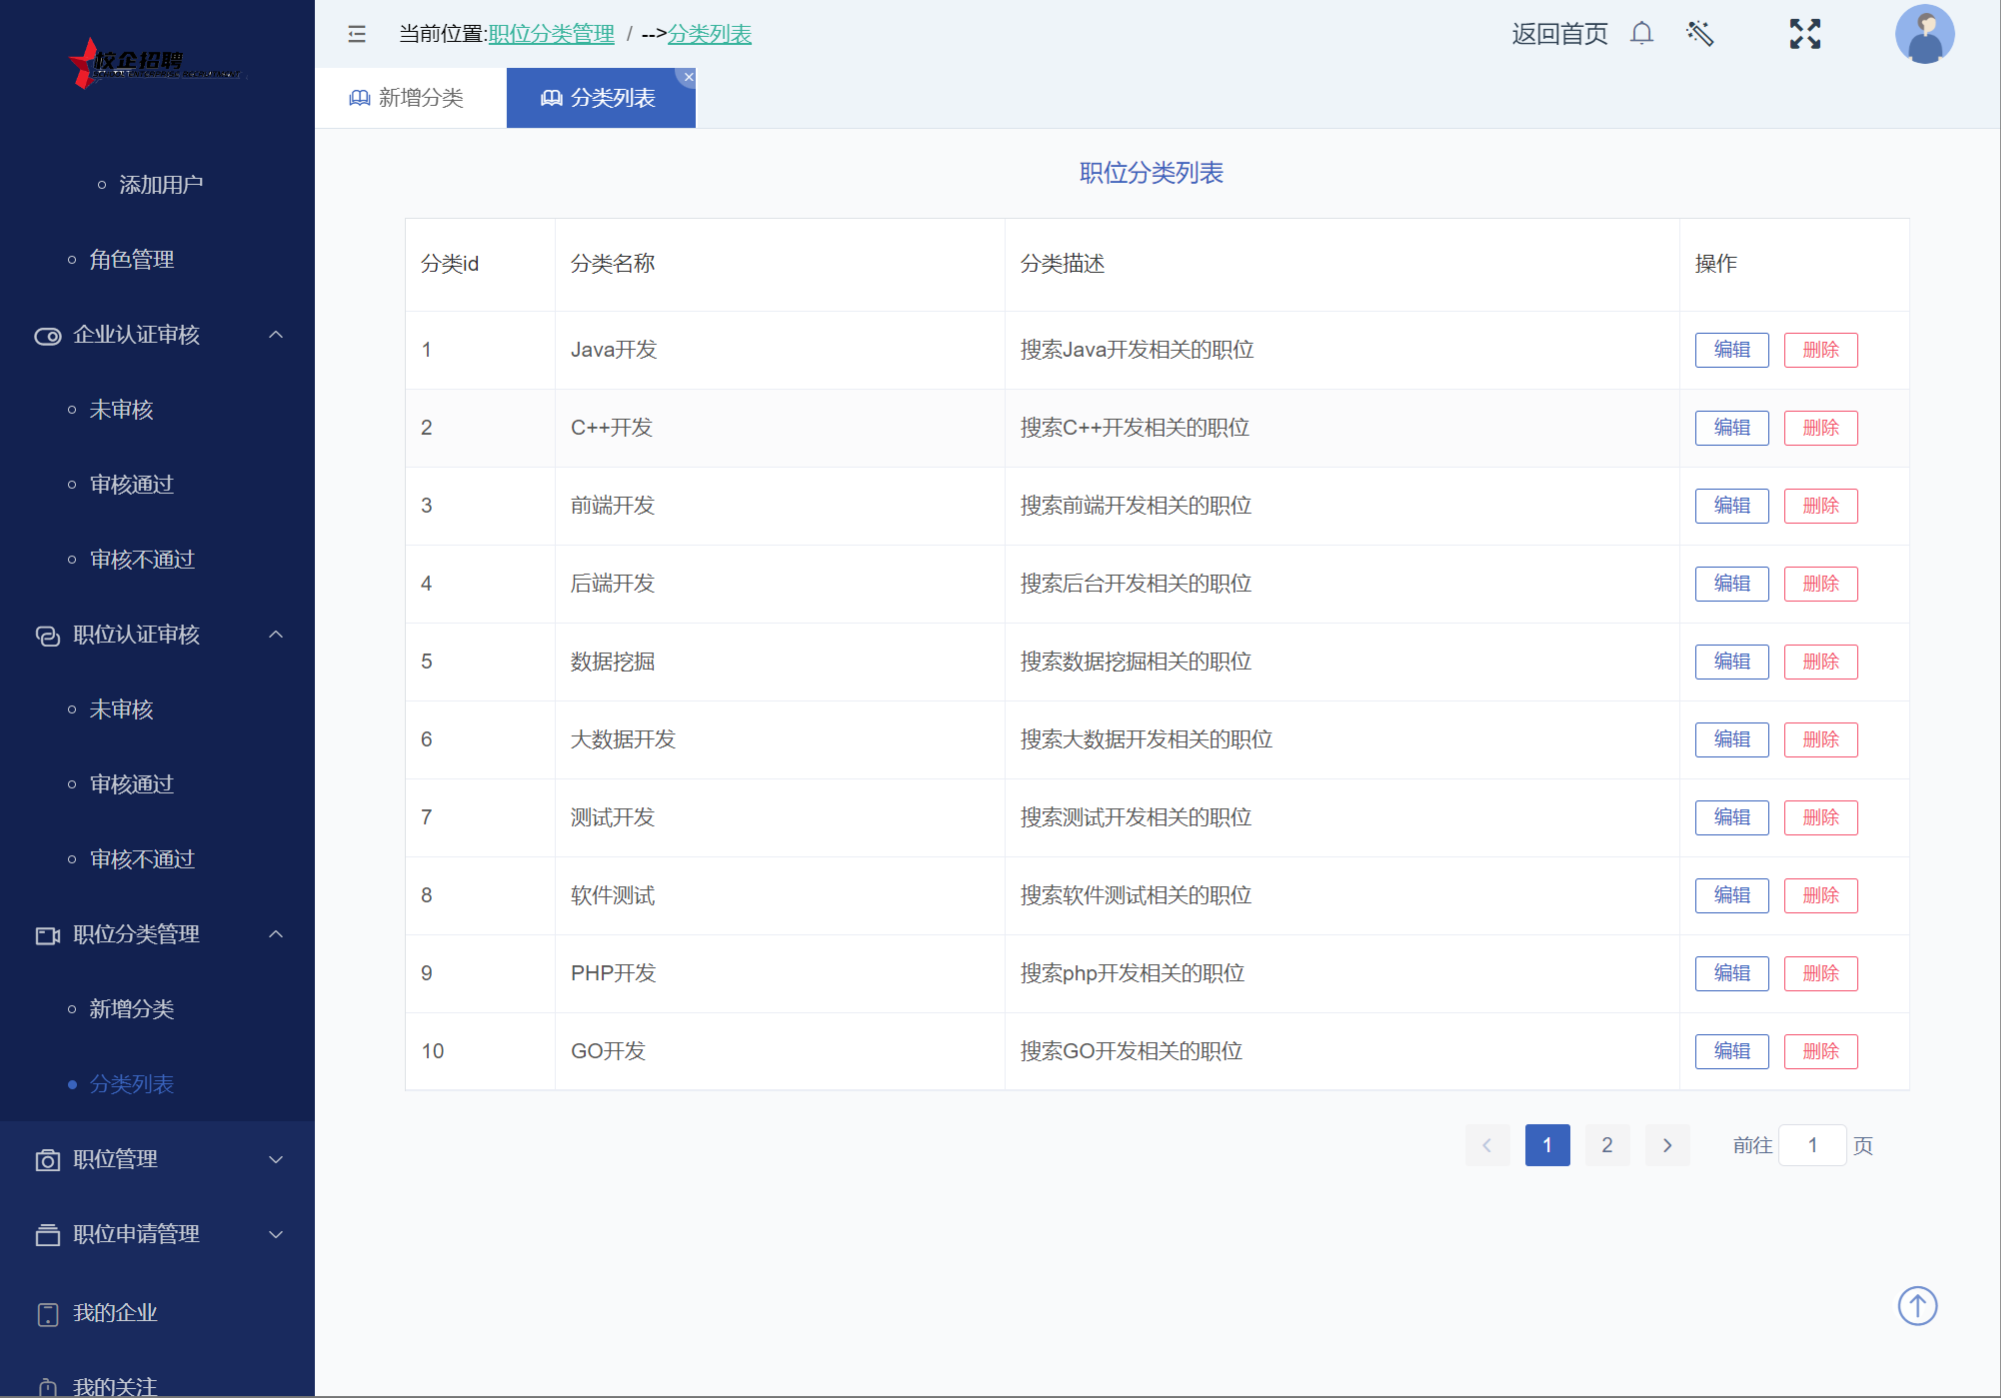2001x1398 pixels.
Task: Click the sidebar collapse hamburger icon
Action: [x=357, y=34]
